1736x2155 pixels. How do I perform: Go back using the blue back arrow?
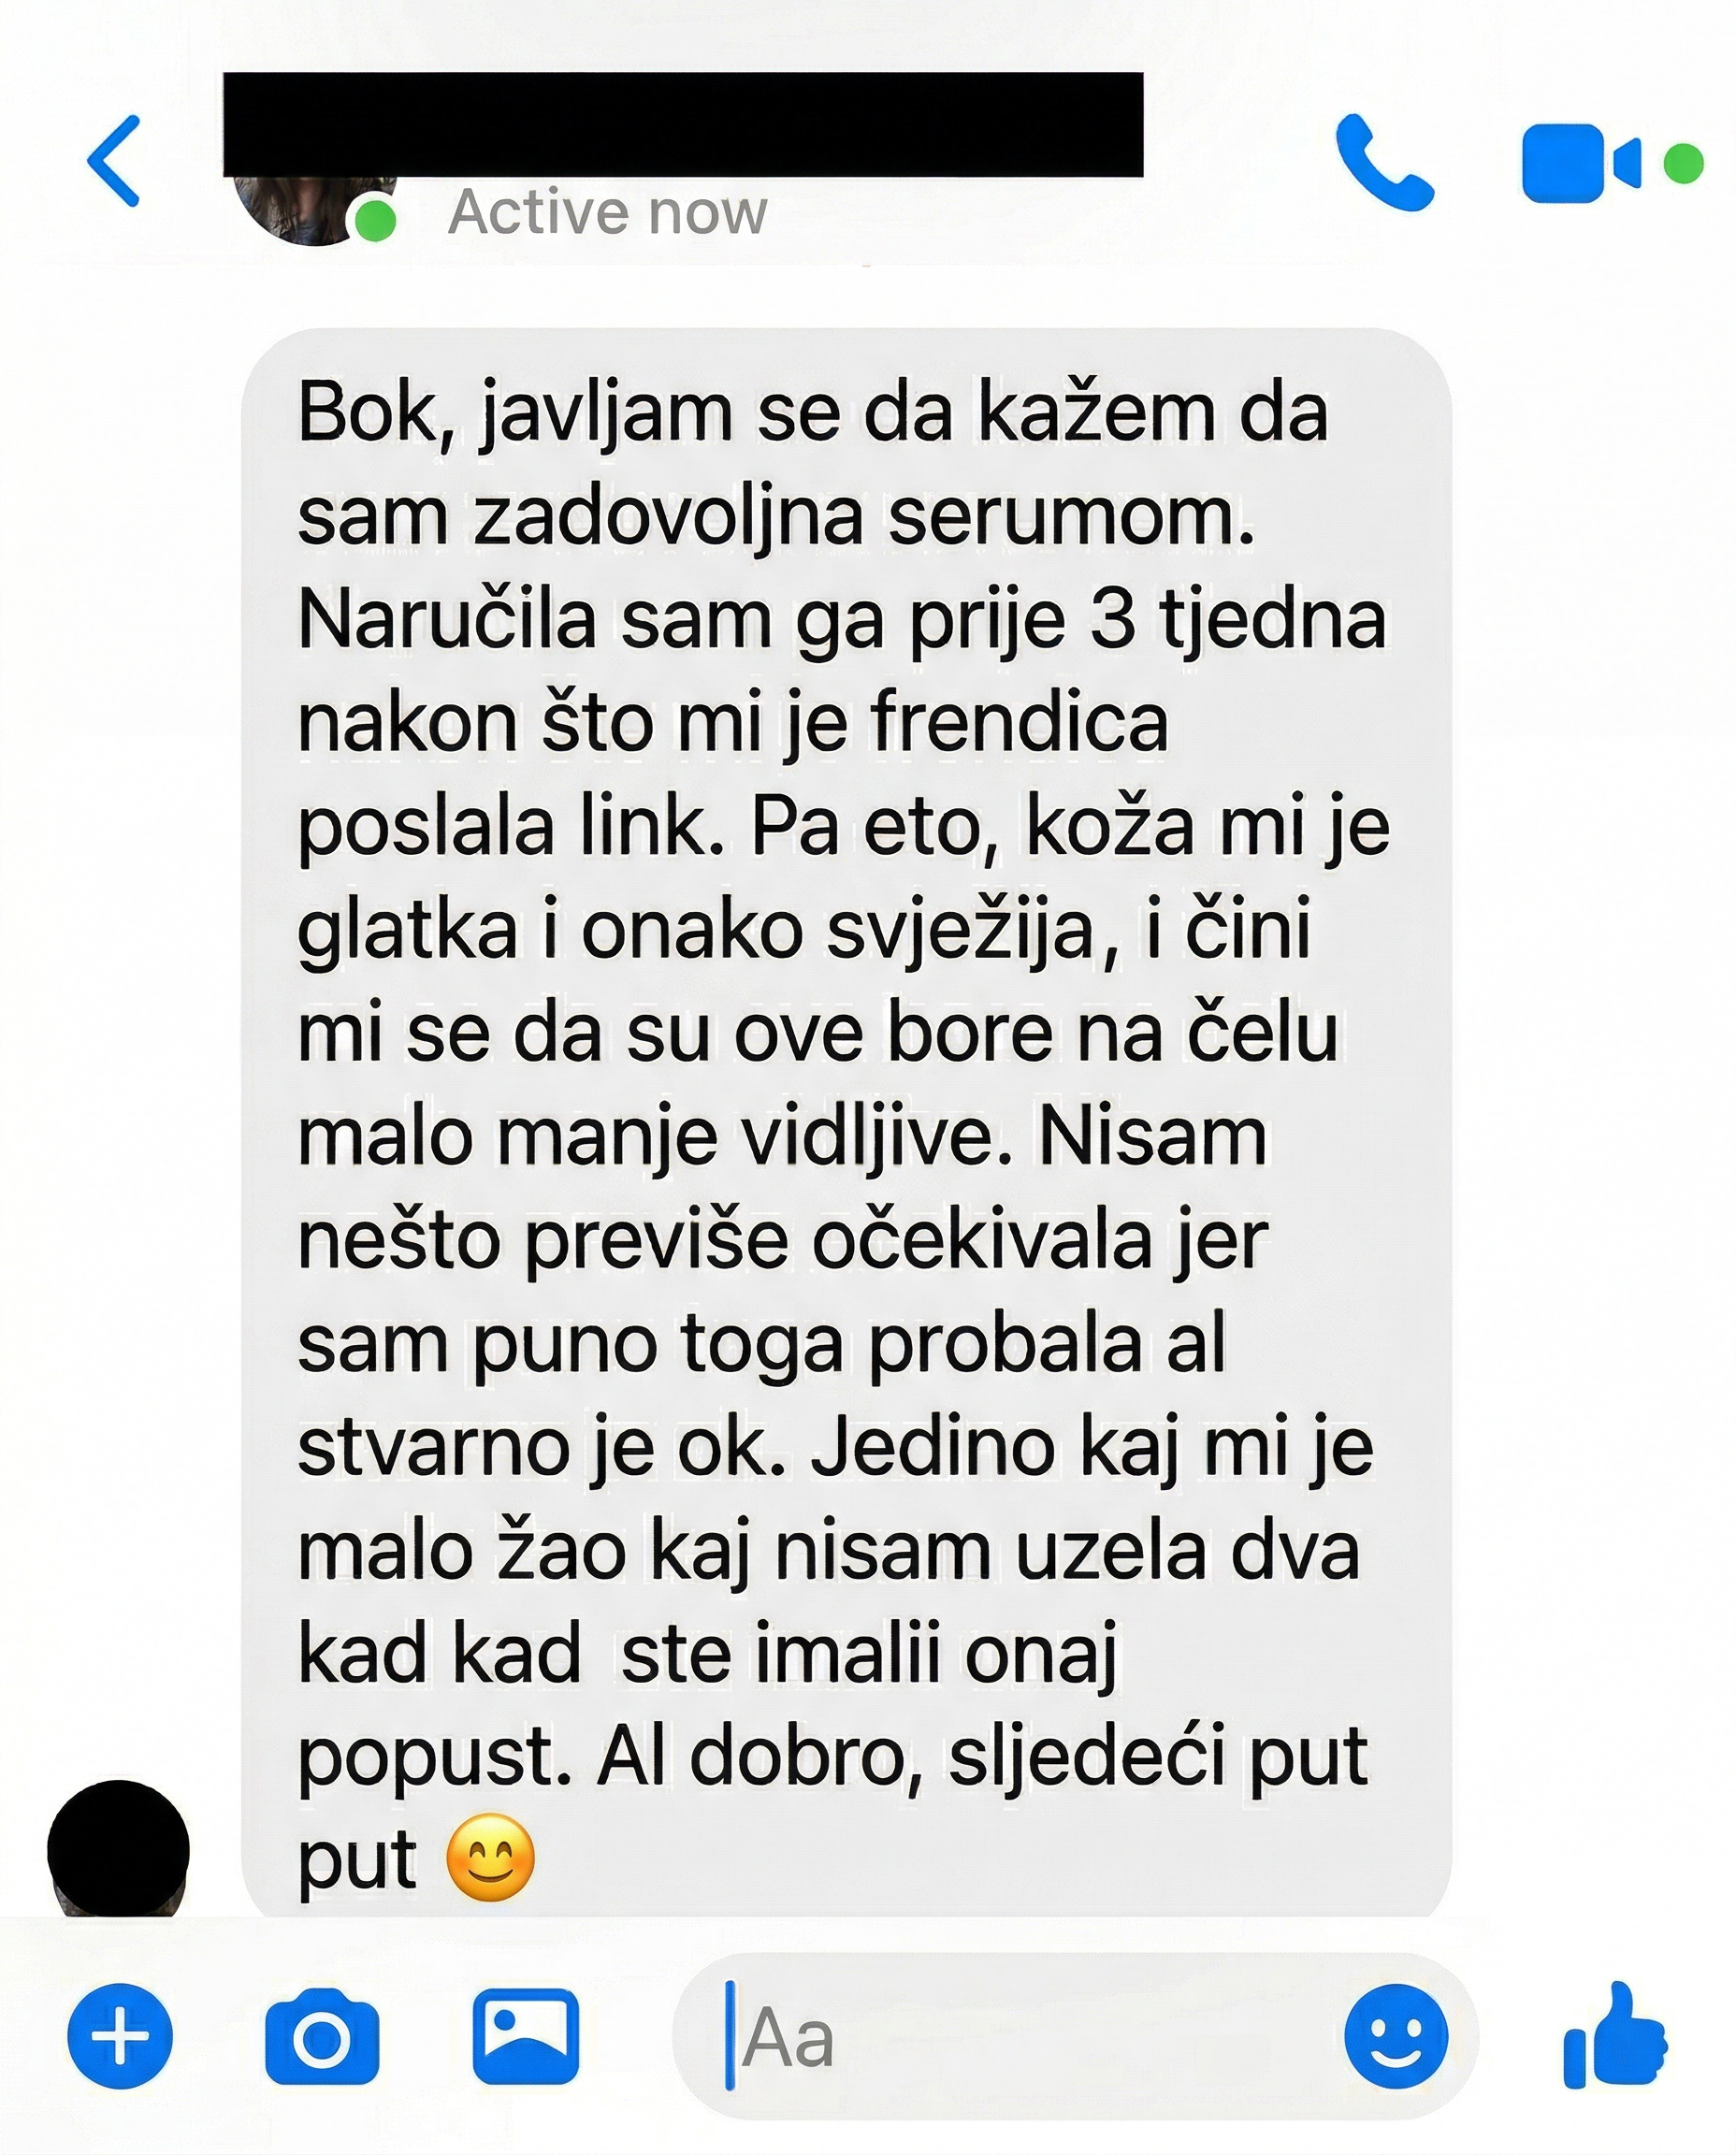[x=113, y=161]
